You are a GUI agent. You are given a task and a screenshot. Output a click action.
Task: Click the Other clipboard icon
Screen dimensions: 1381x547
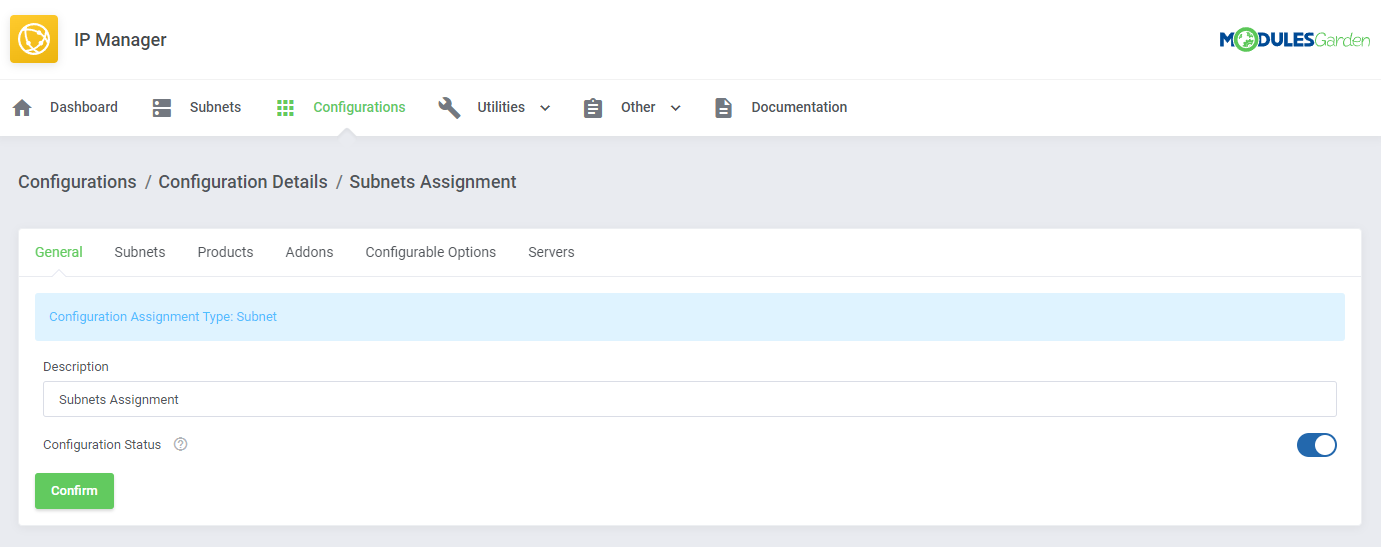pos(593,108)
